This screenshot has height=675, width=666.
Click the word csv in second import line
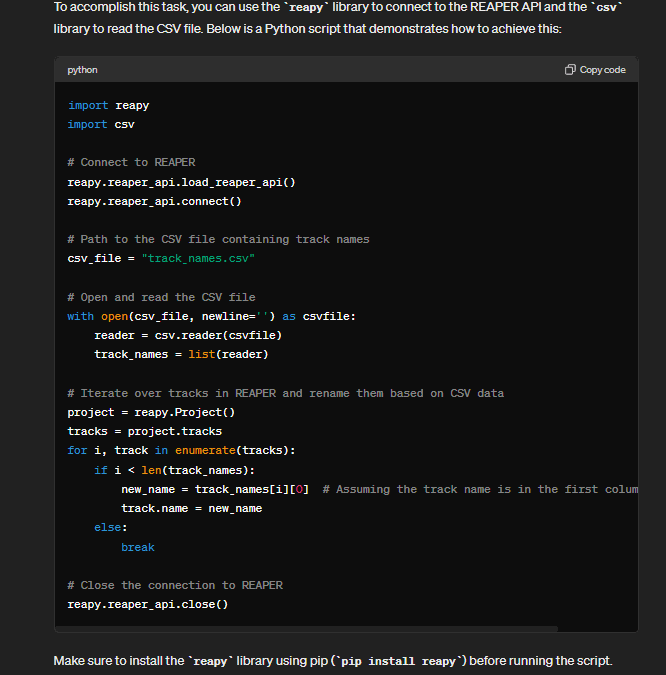(124, 124)
